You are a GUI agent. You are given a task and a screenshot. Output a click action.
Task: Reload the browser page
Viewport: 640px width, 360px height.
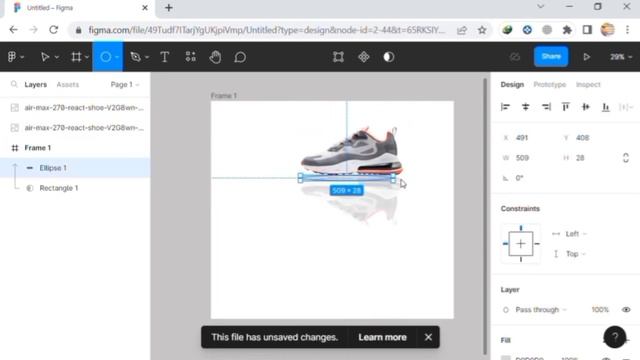click(53, 30)
